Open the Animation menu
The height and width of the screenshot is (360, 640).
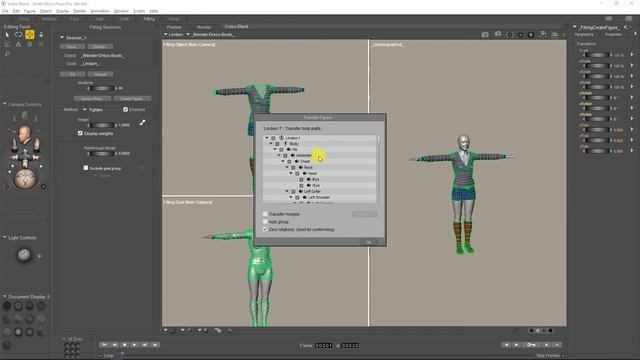point(100,11)
